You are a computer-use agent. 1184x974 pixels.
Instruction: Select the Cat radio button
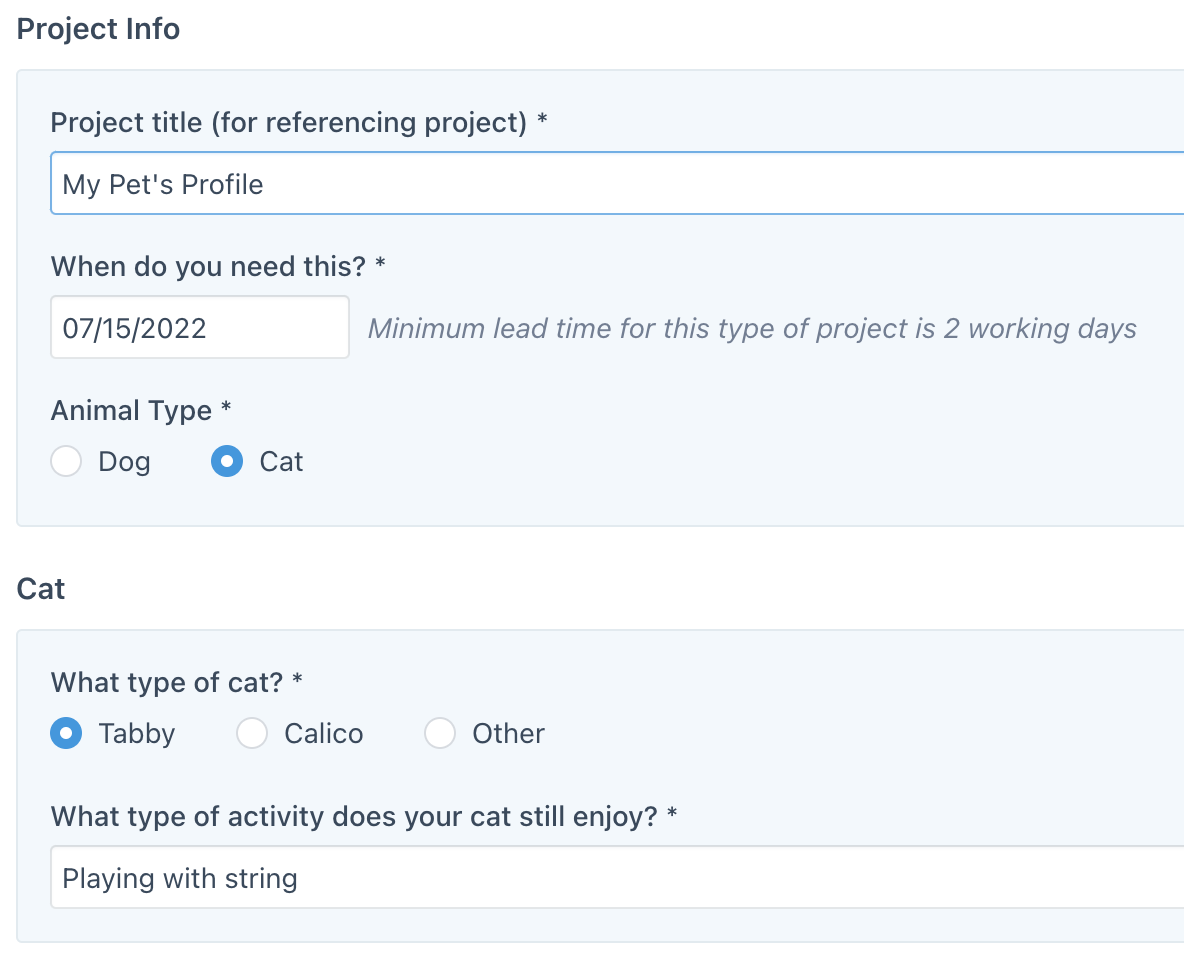pos(226,461)
